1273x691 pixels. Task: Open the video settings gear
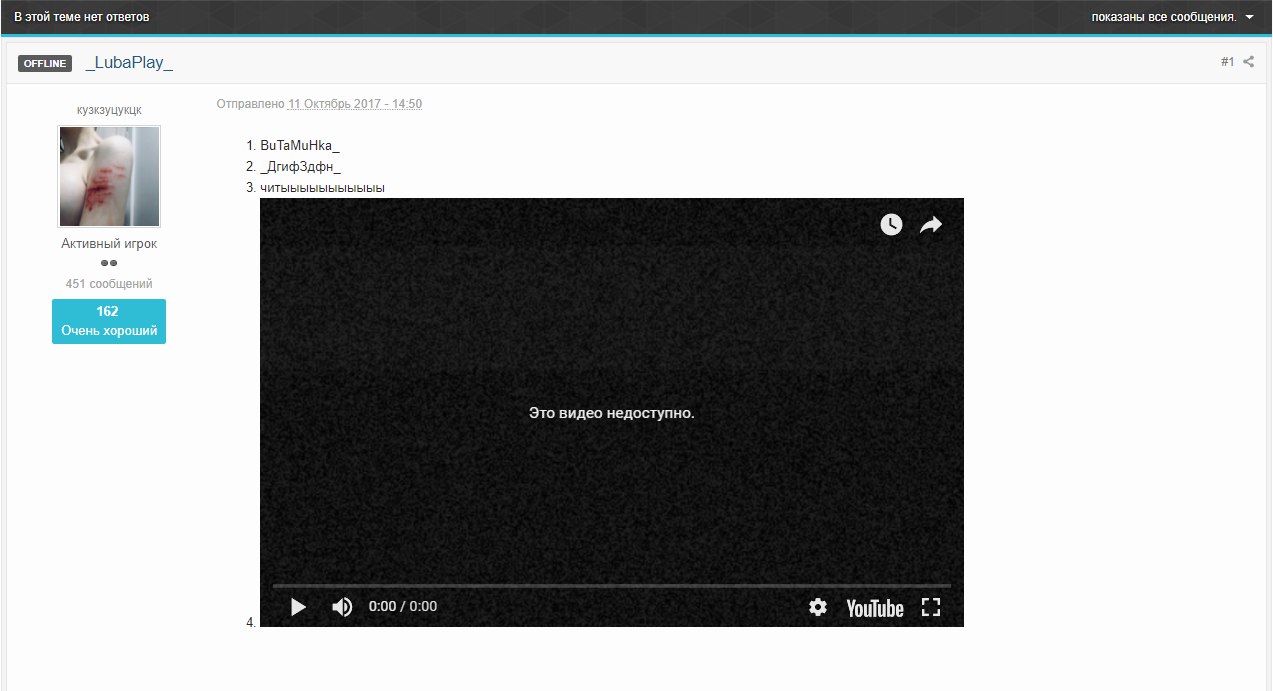[x=818, y=607]
